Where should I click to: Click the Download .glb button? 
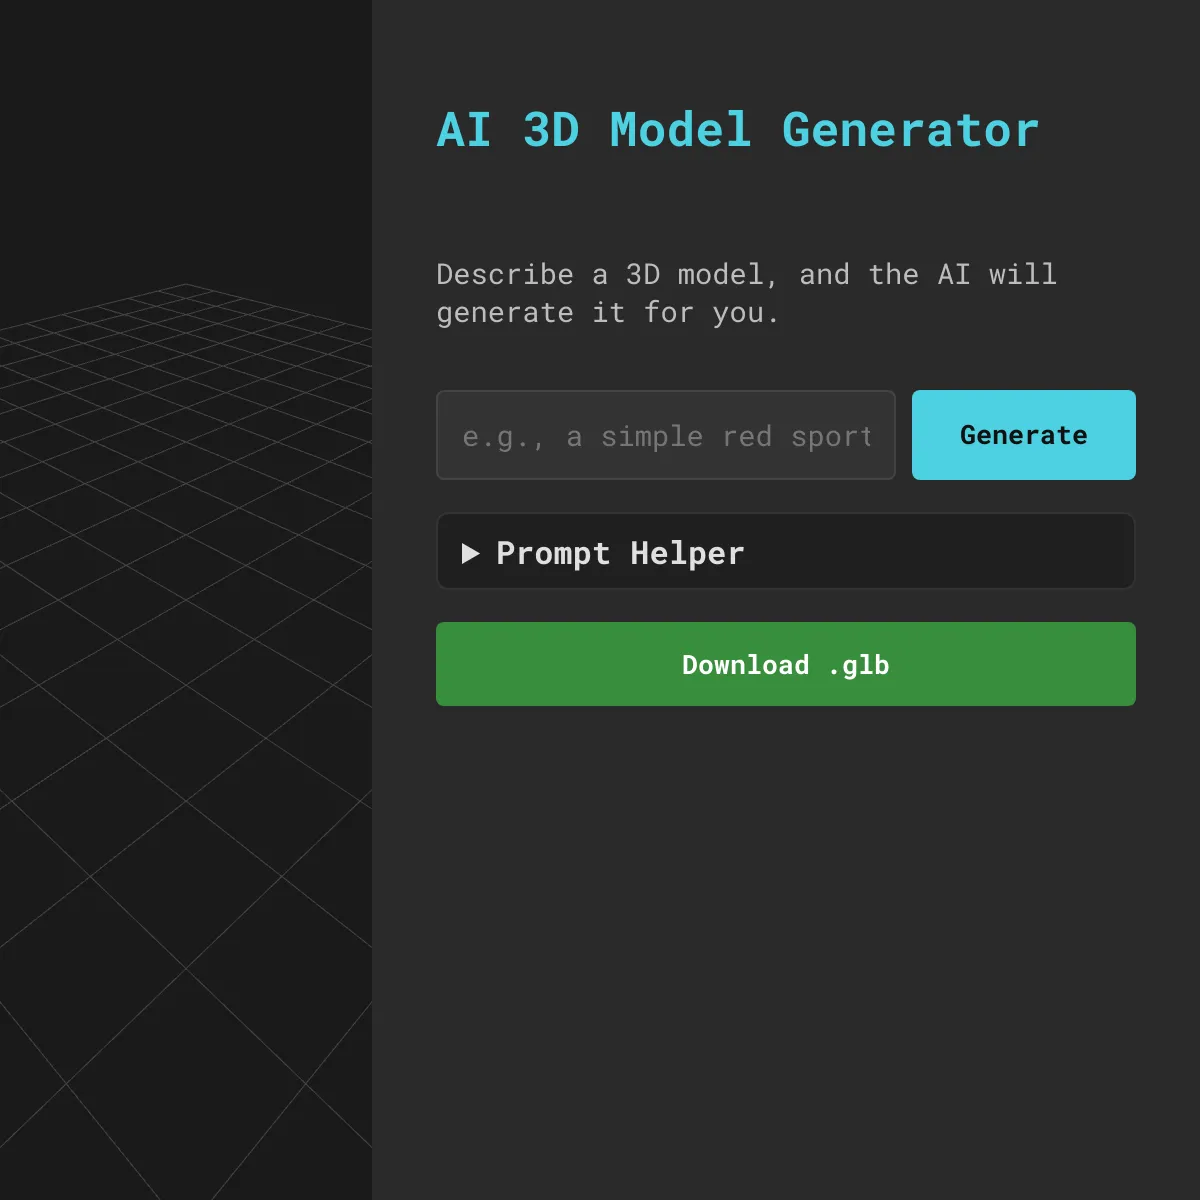click(x=786, y=664)
